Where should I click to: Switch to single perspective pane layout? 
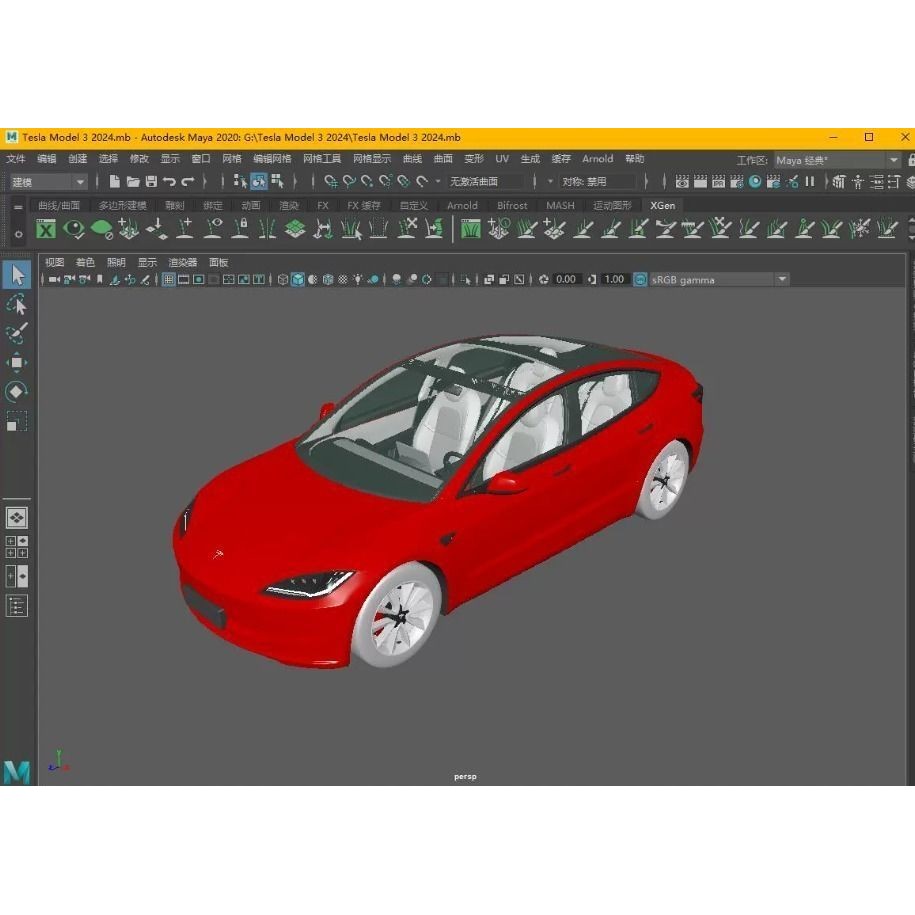pos(17,518)
